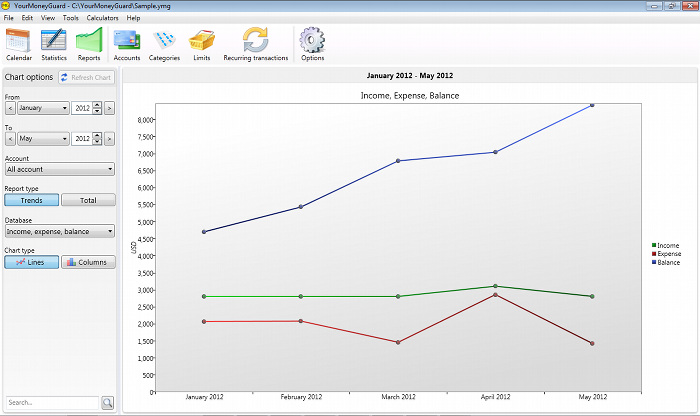Select the Trends report type
Screen dimensions: 700x416
tap(31, 200)
